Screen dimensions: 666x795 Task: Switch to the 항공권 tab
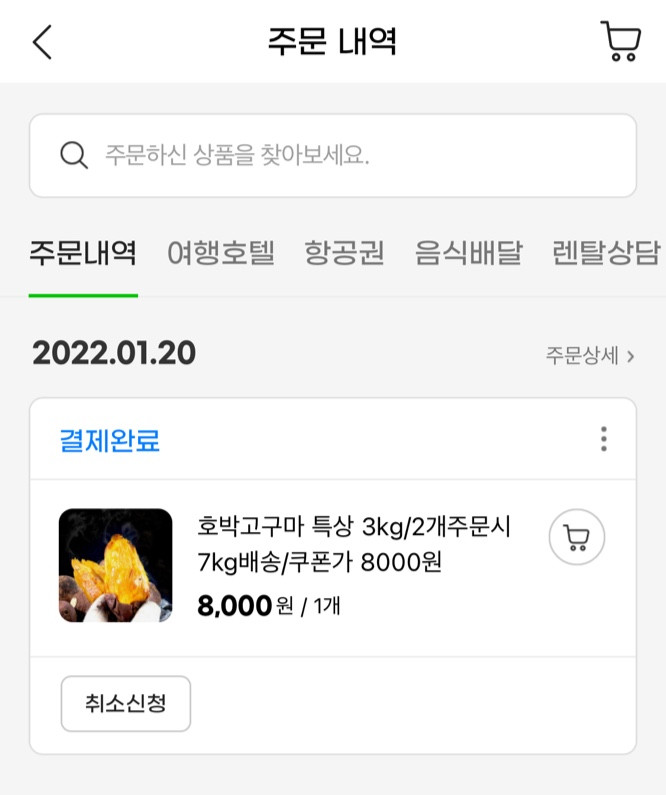coord(345,253)
